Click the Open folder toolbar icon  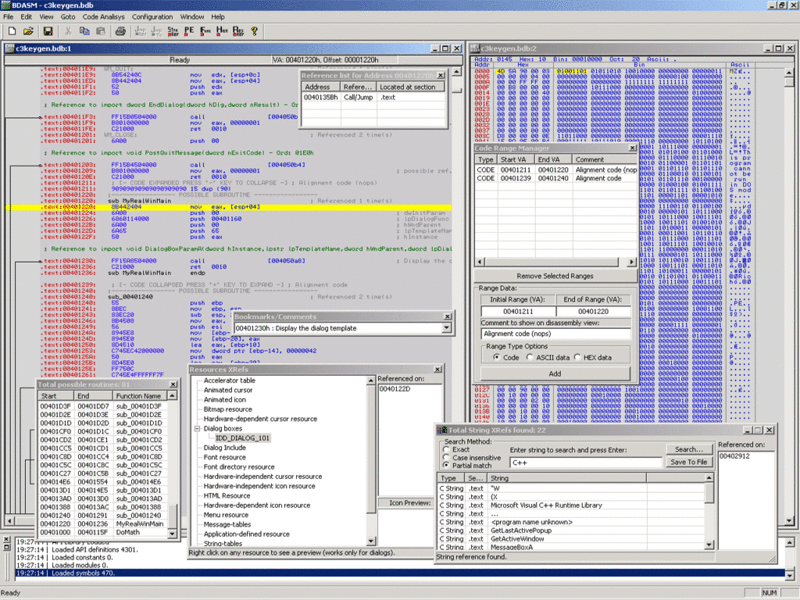[x=28, y=31]
